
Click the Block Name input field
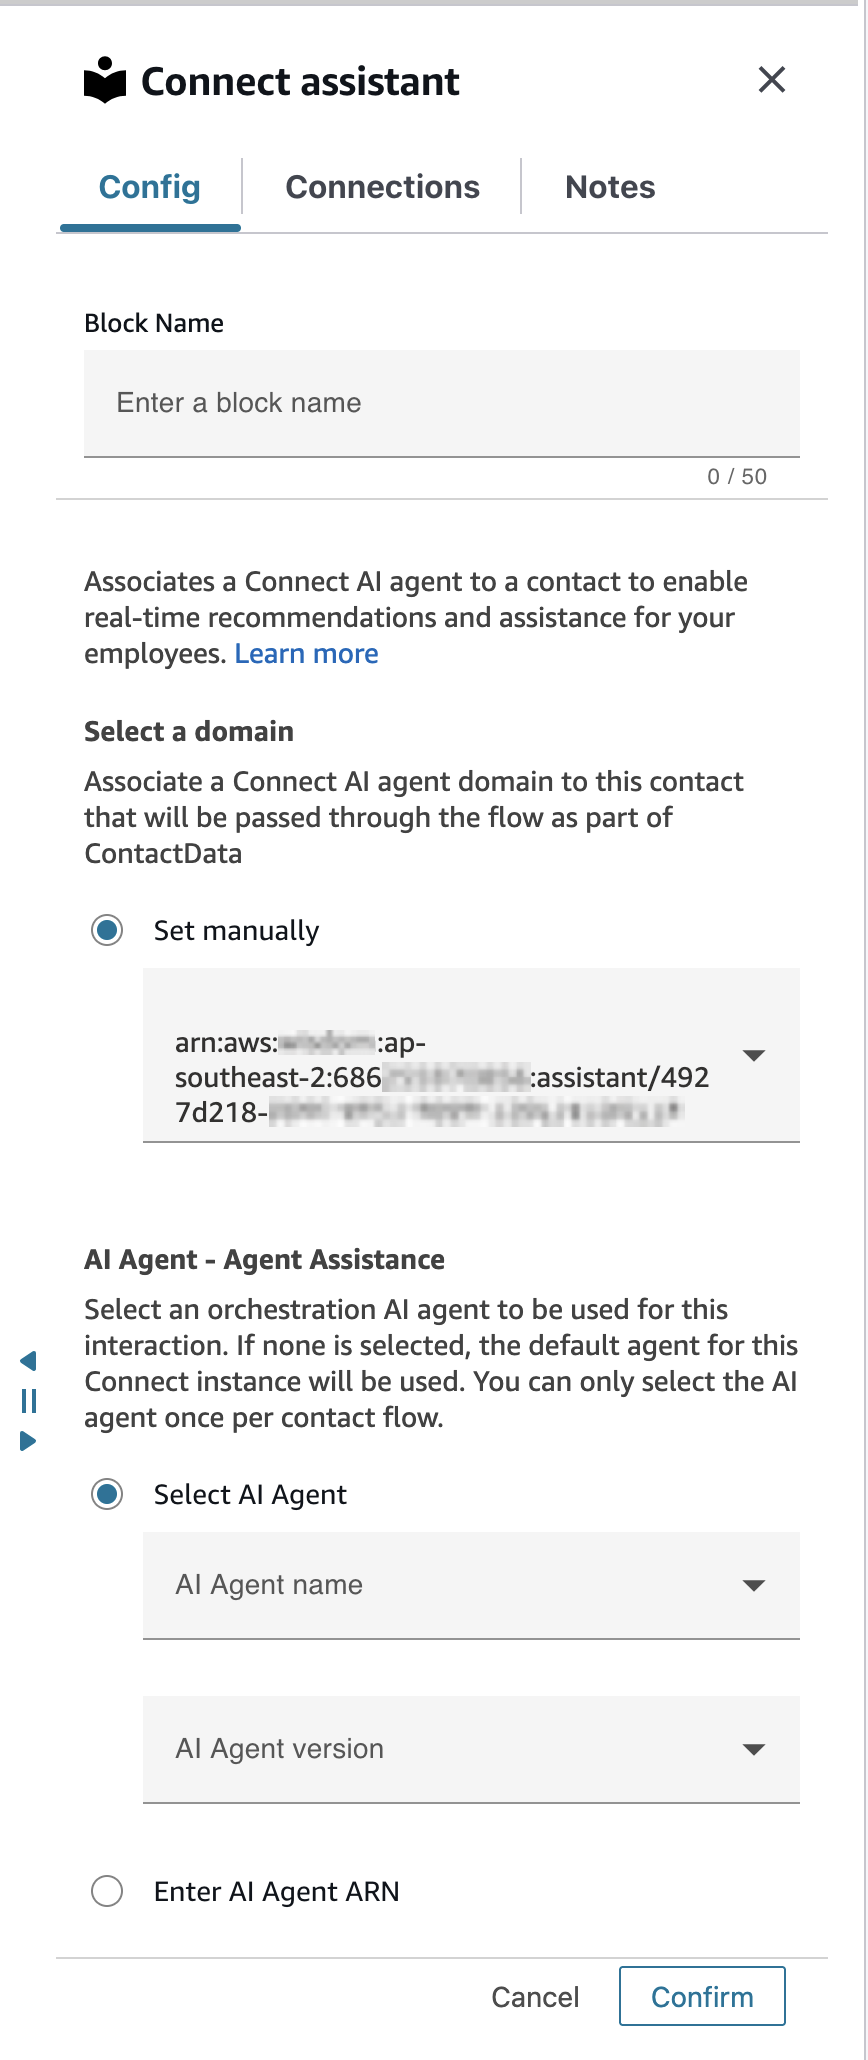442,403
